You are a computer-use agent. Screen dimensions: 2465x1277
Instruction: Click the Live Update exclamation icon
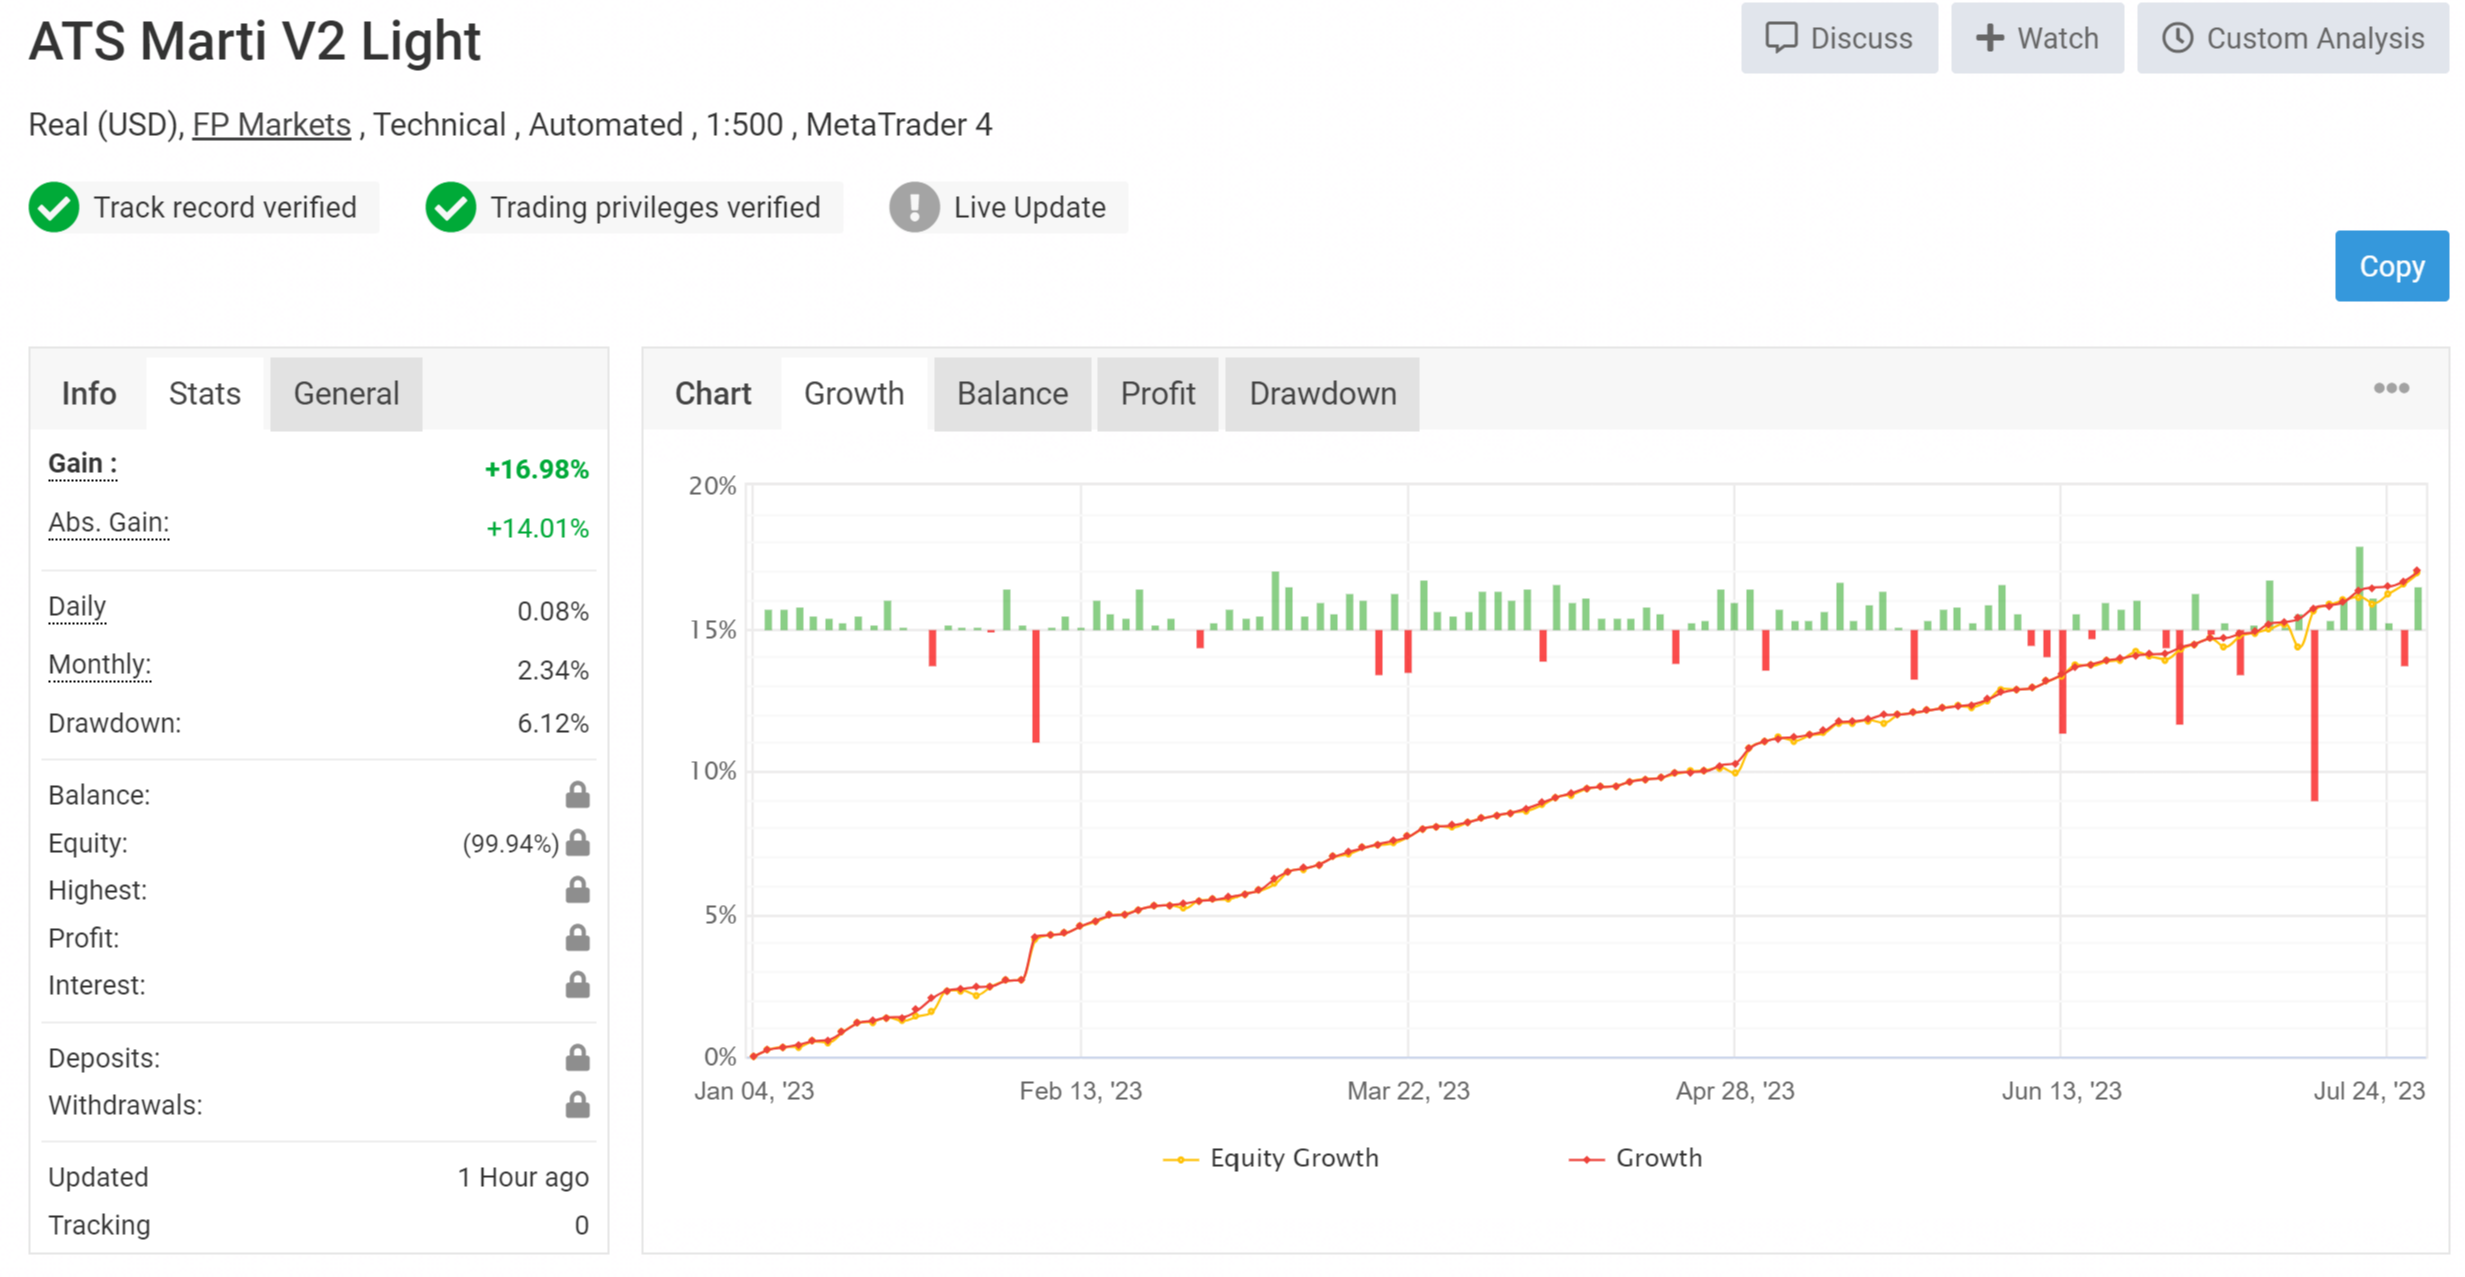coord(914,208)
